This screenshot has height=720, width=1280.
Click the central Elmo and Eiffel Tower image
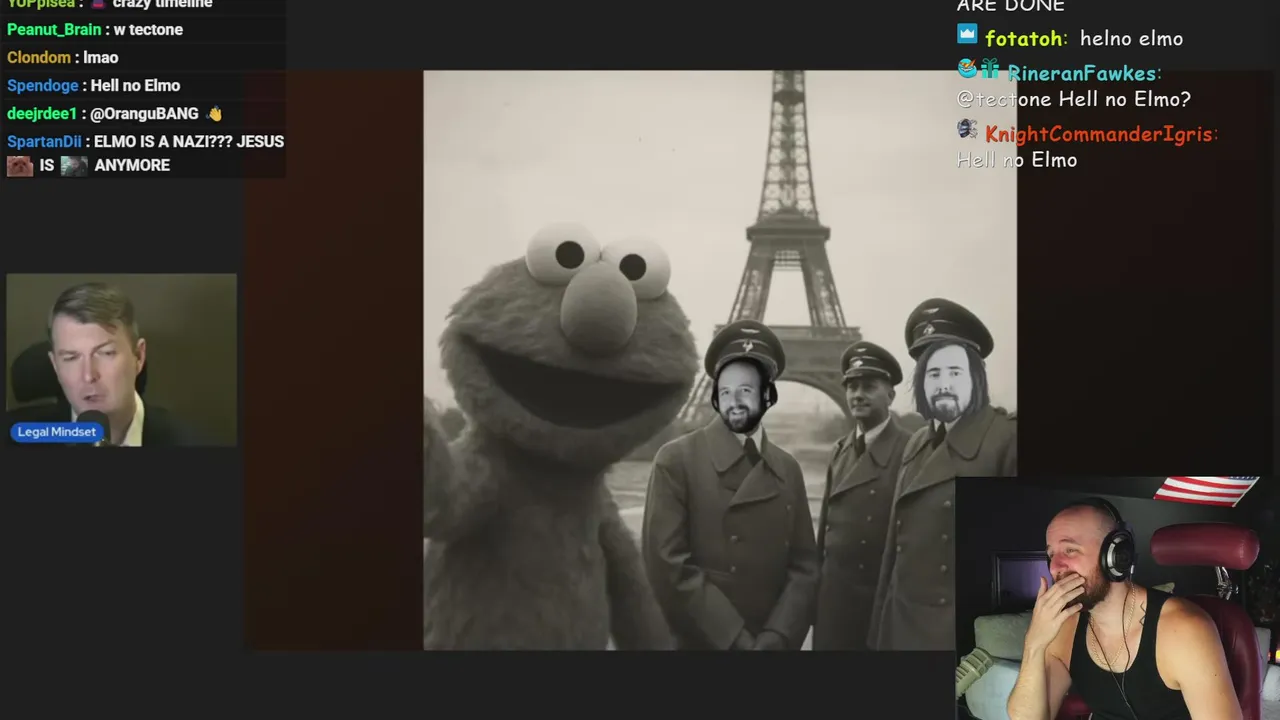click(x=720, y=360)
